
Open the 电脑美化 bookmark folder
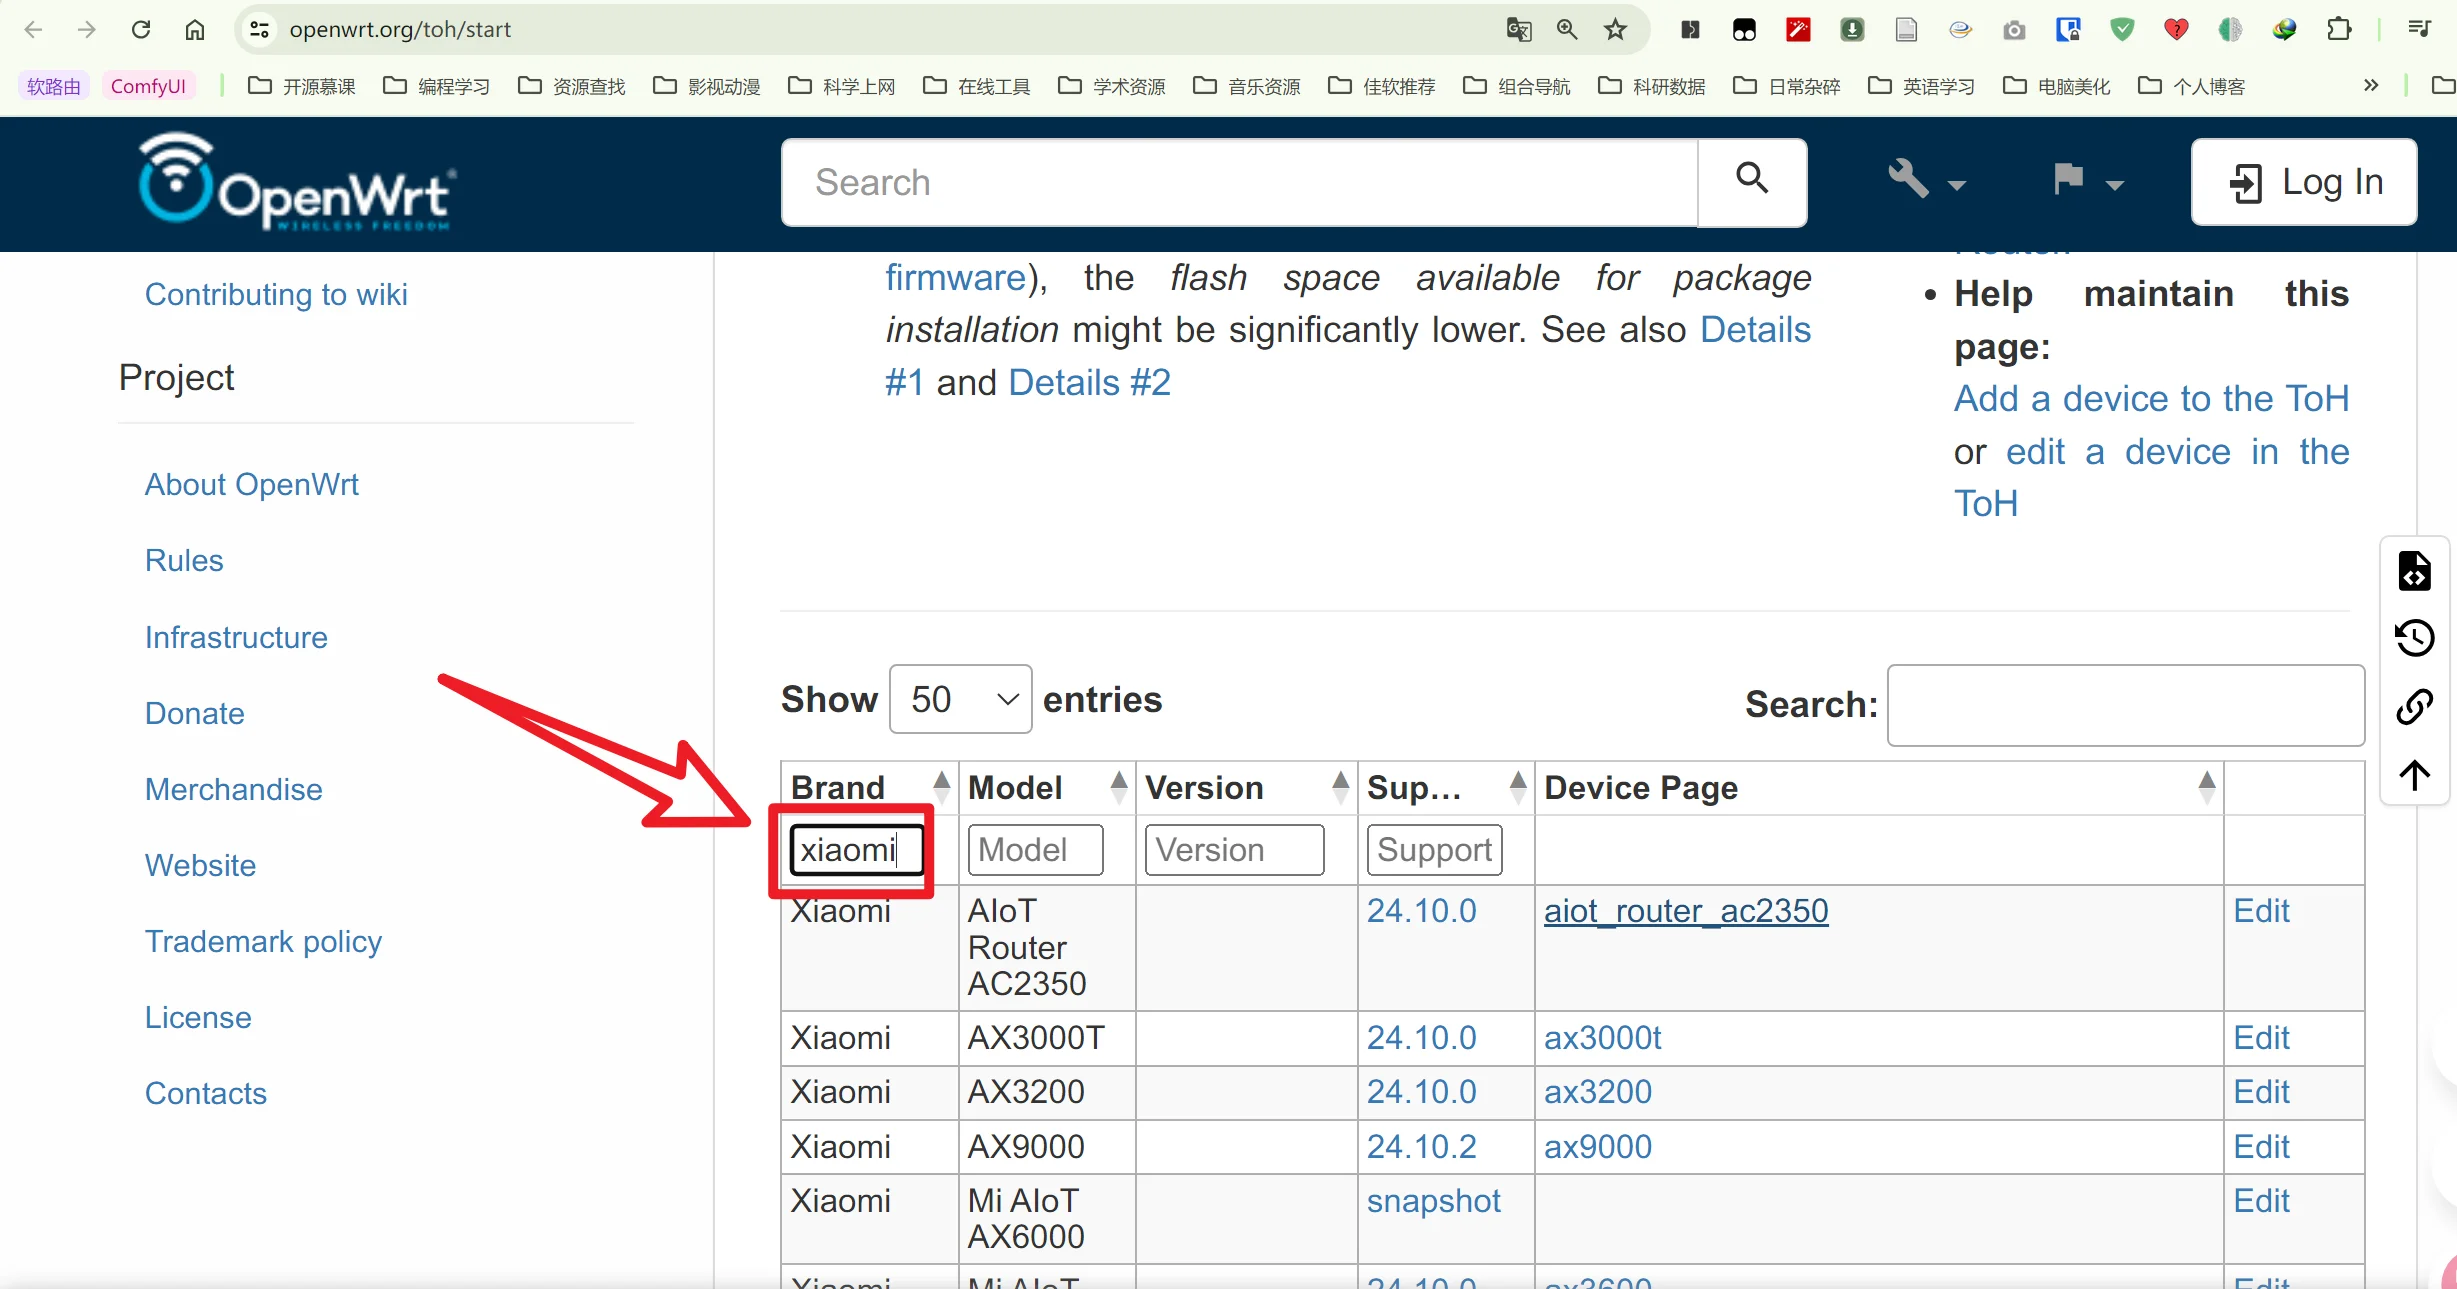[2057, 86]
